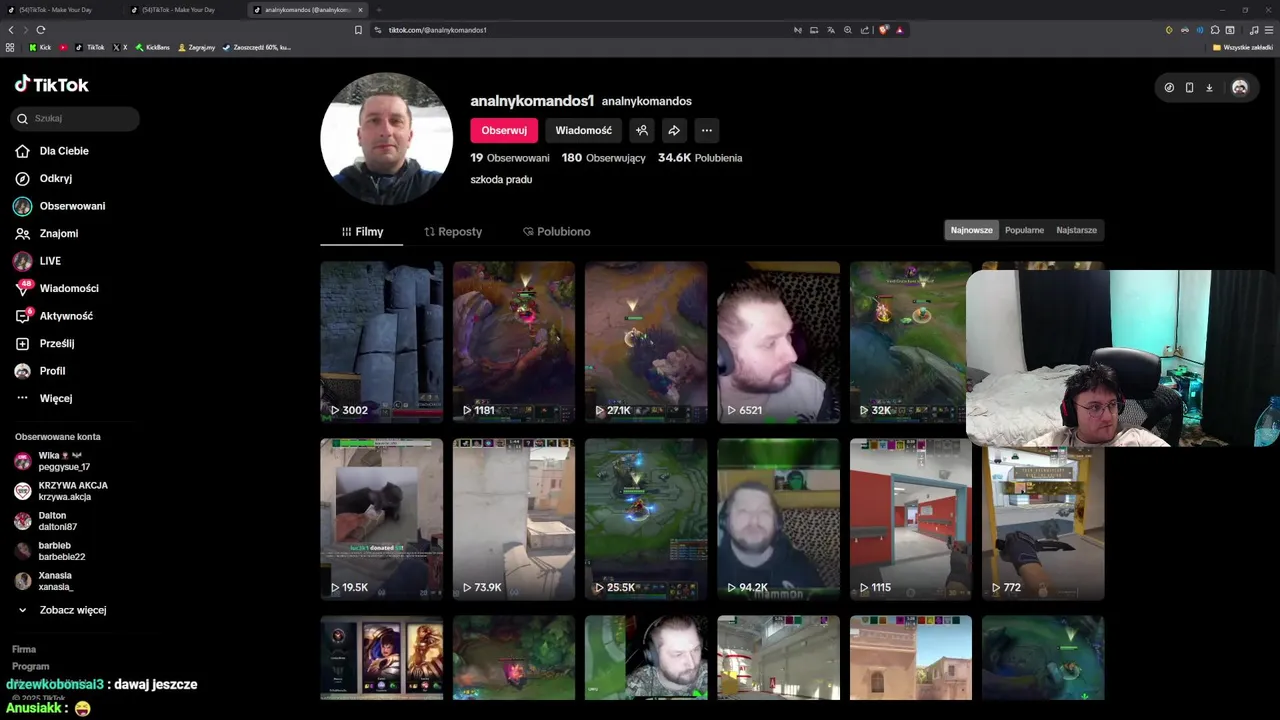This screenshot has width=1280, height=720.
Task: Switch to the Polubiono tab
Action: coord(556,231)
